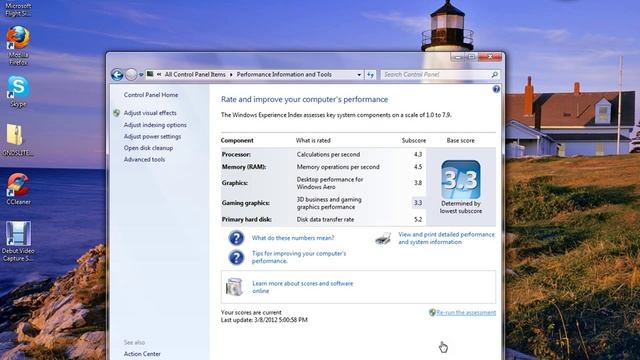640x360 pixels.
Task: Open Microsoft Flight Simulator desktop shortcut
Action: click(x=18, y=9)
